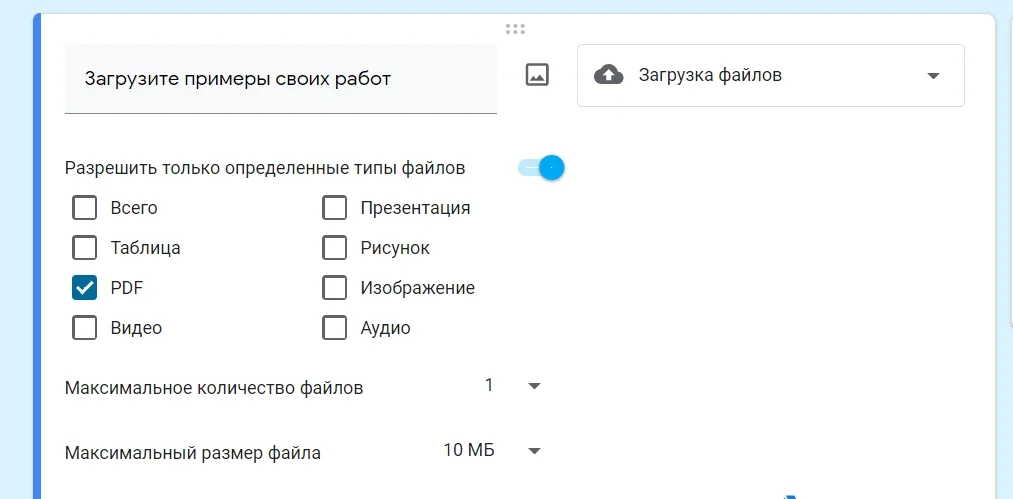Click the cloud upload icon in the type selector
1013x499 pixels.
(609, 75)
